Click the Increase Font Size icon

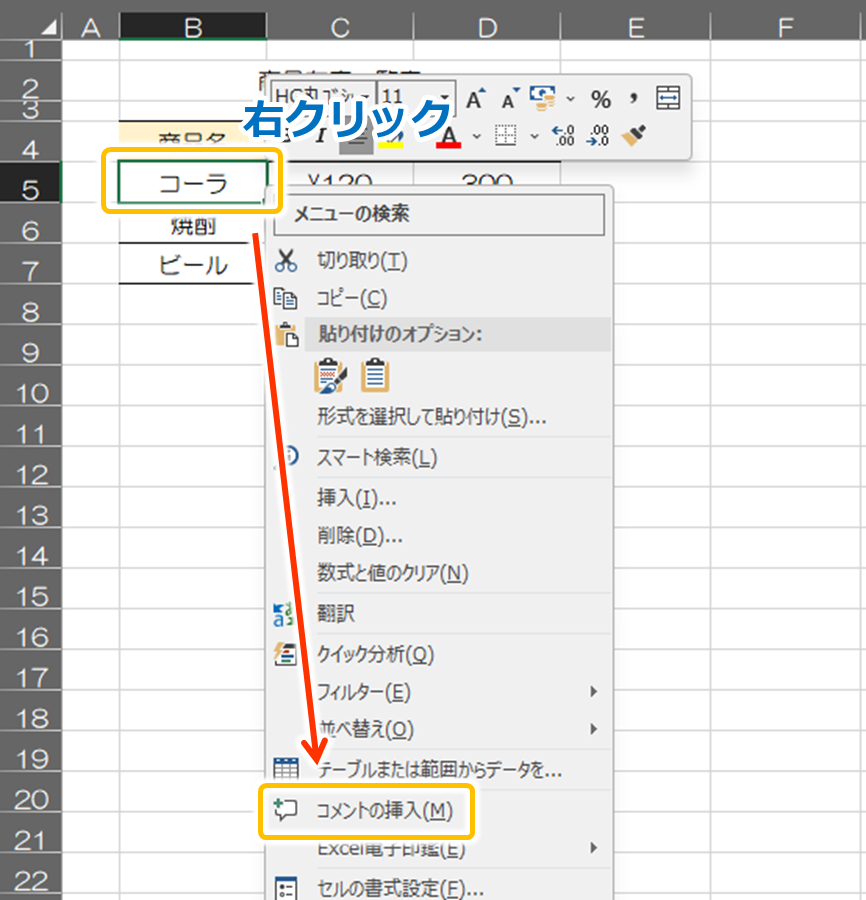(x=475, y=98)
